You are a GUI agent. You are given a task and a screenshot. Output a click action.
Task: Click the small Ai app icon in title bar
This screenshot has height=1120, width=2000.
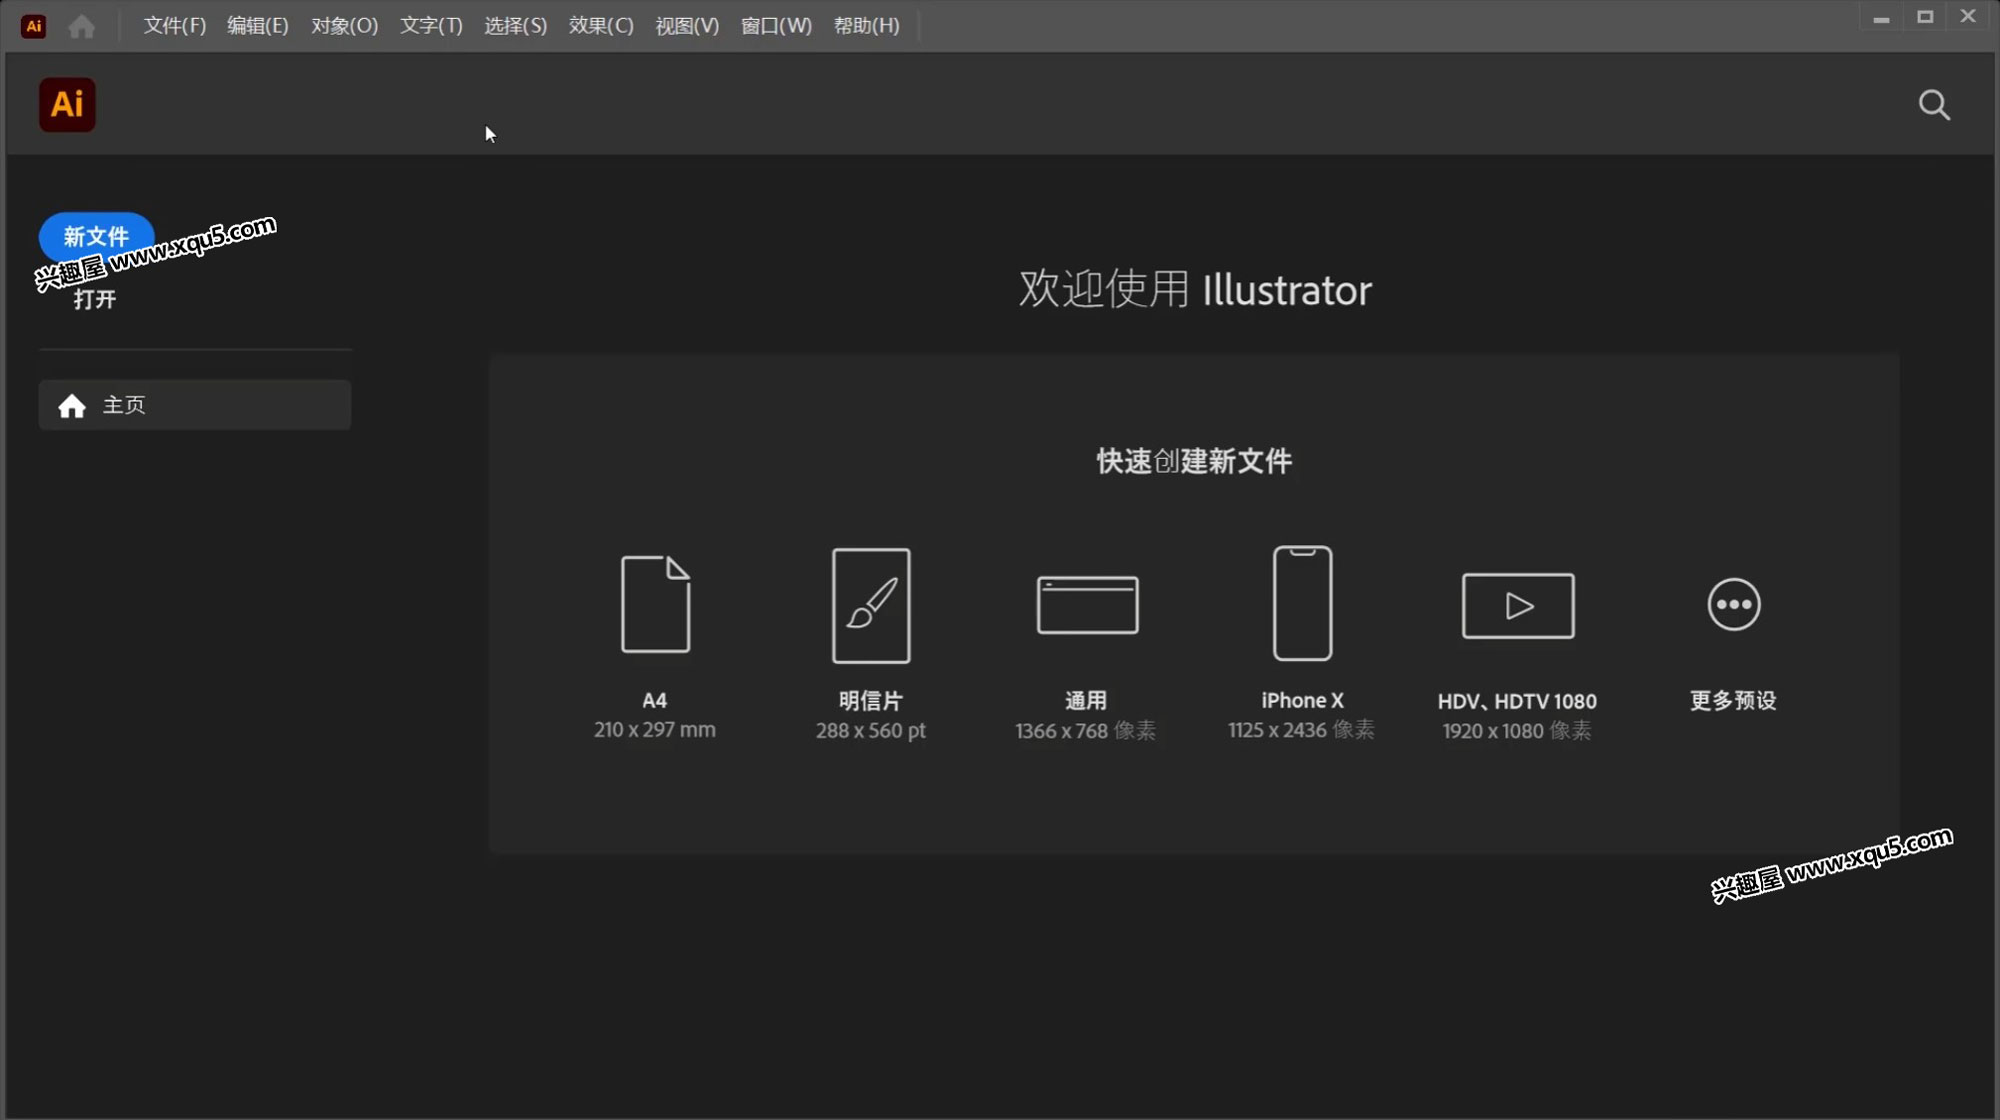point(33,26)
